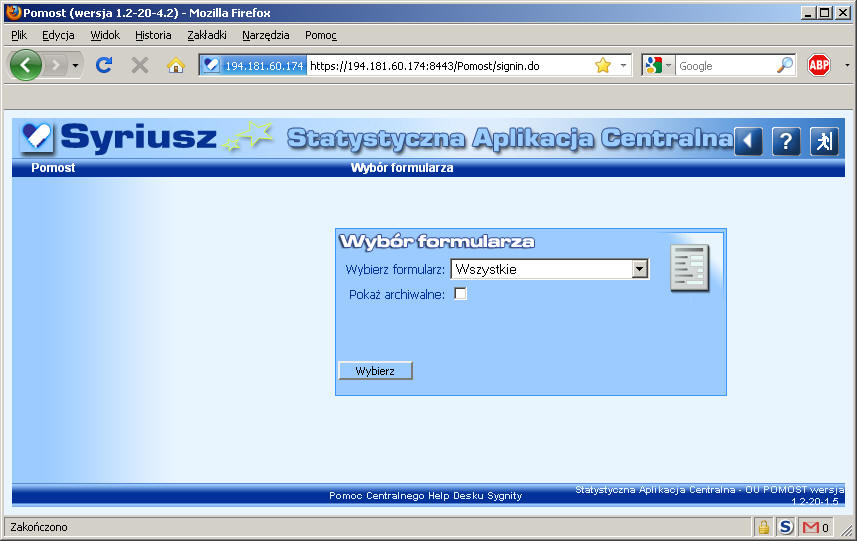The width and height of the screenshot is (857, 541).
Task: Click the stop loading X icon
Action: (x=140, y=66)
